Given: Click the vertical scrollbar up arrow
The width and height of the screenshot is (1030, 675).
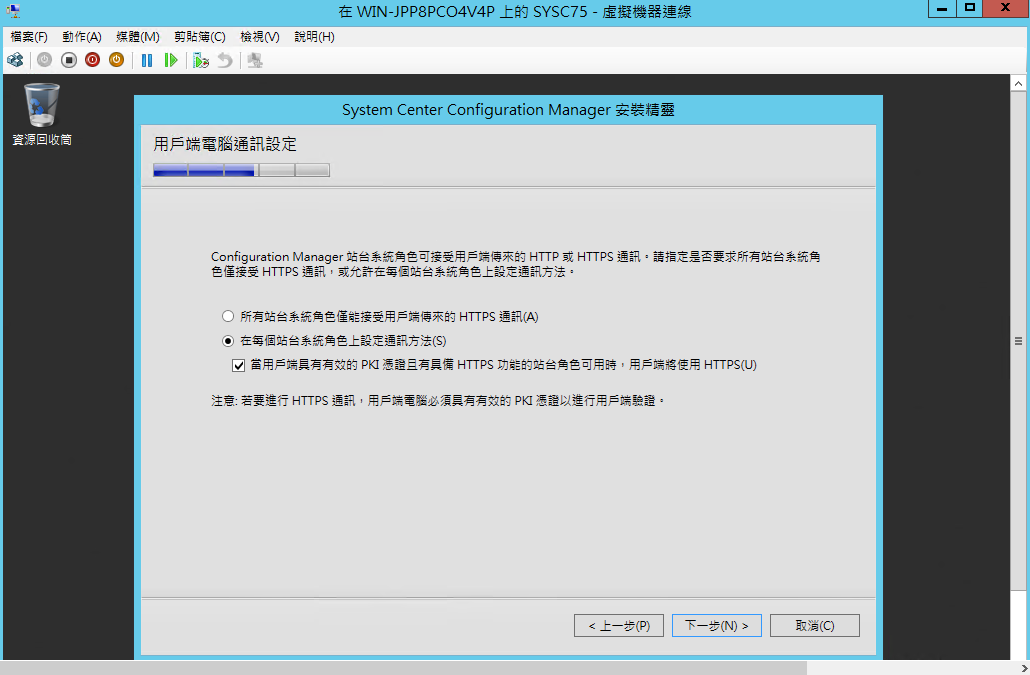Looking at the screenshot, I should (x=1018, y=83).
